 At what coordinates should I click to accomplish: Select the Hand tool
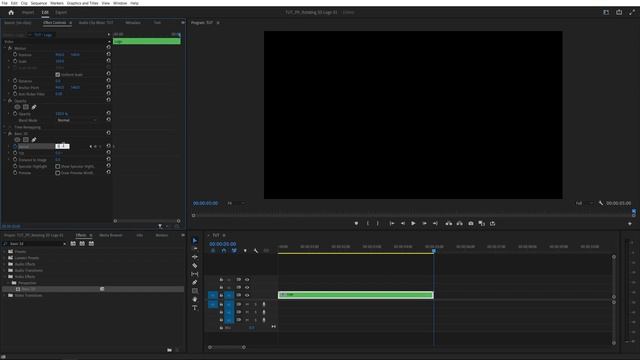coord(195,299)
